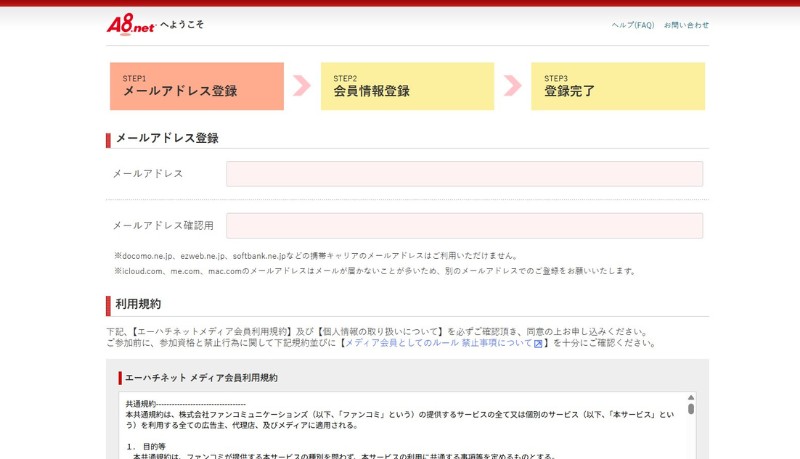Click the arrow between STEP1 and STEP2
The image size is (800, 459).
[302, 86]
